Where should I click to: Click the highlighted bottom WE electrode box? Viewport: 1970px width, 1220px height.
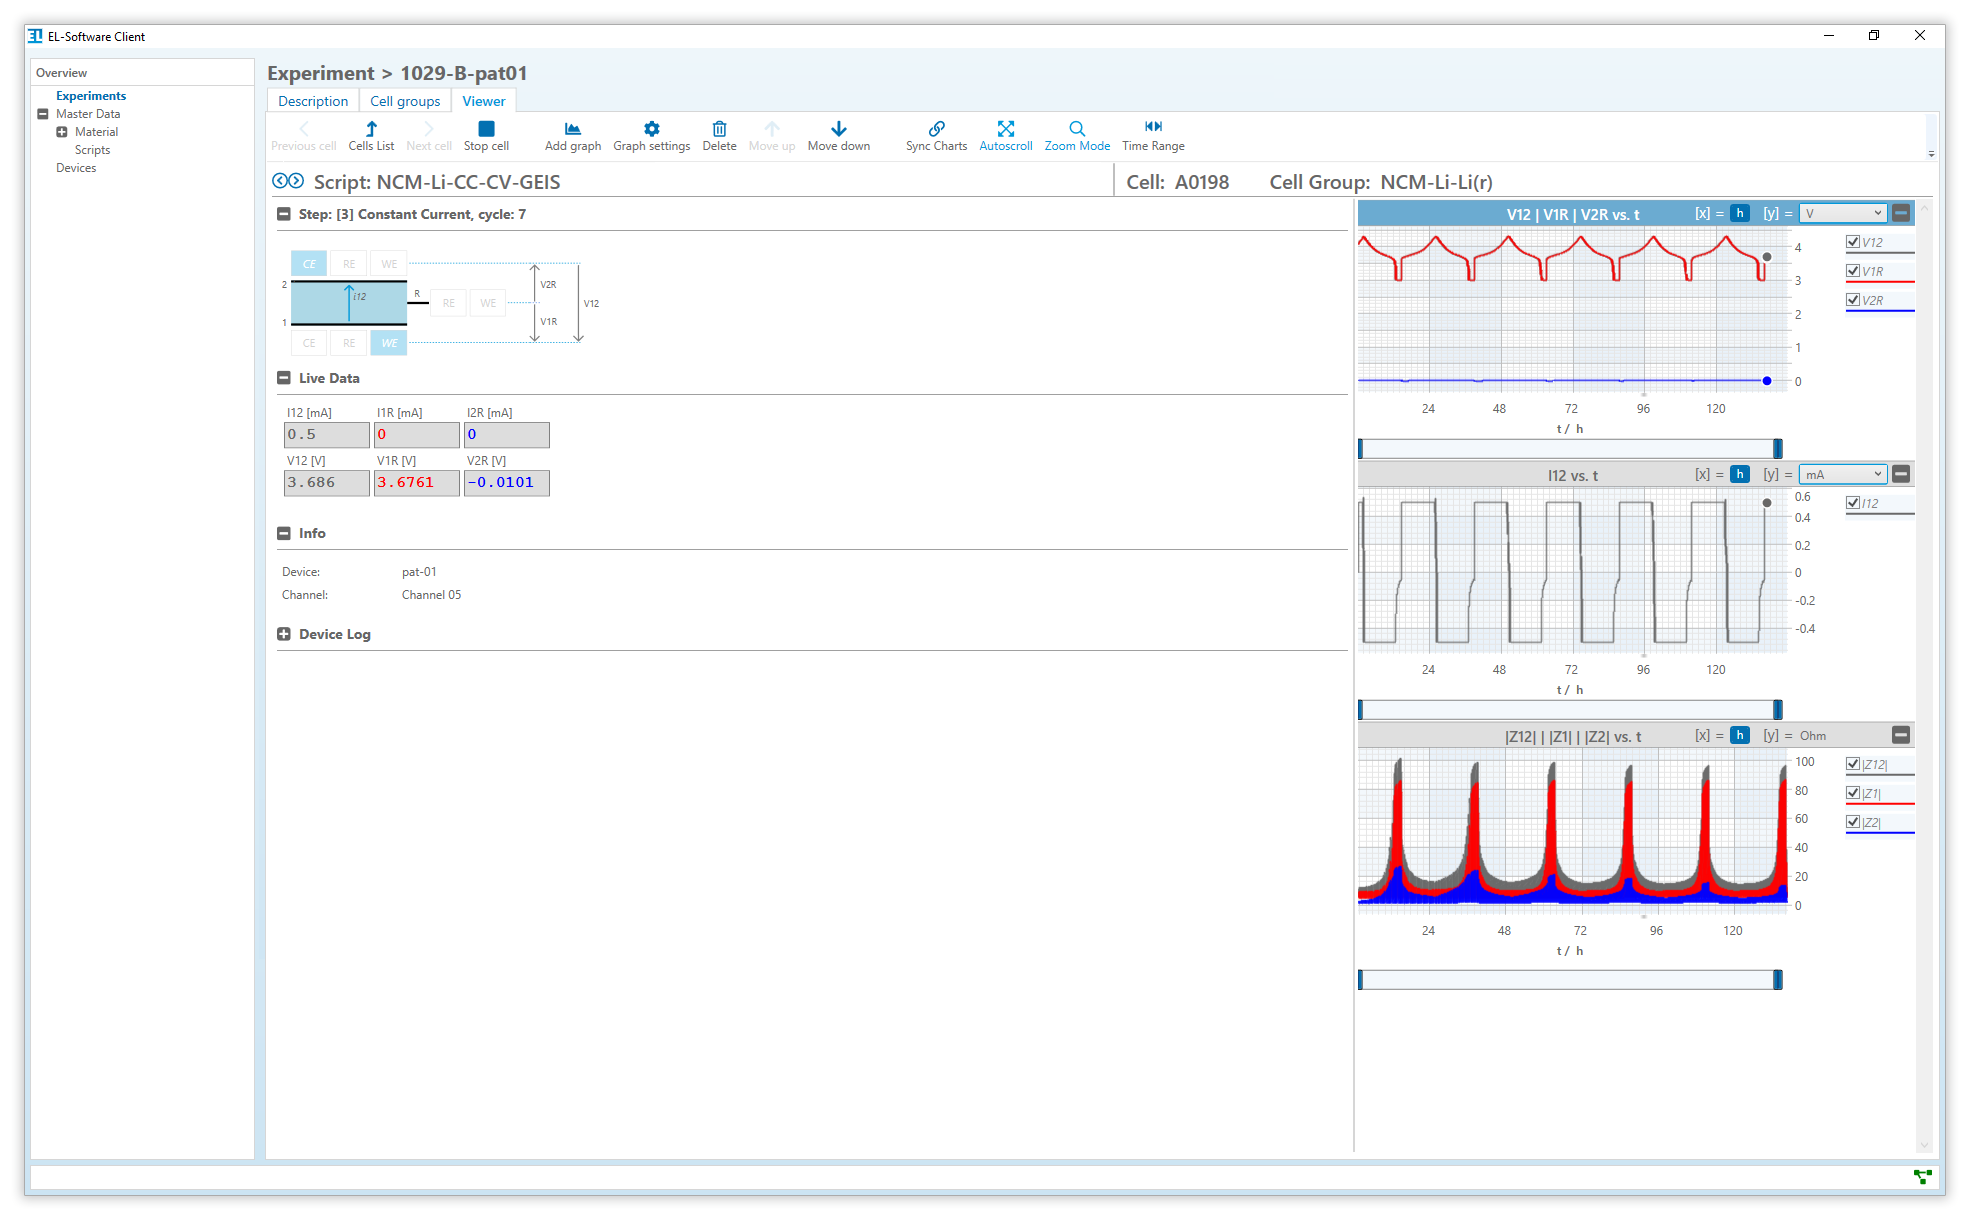389,343
